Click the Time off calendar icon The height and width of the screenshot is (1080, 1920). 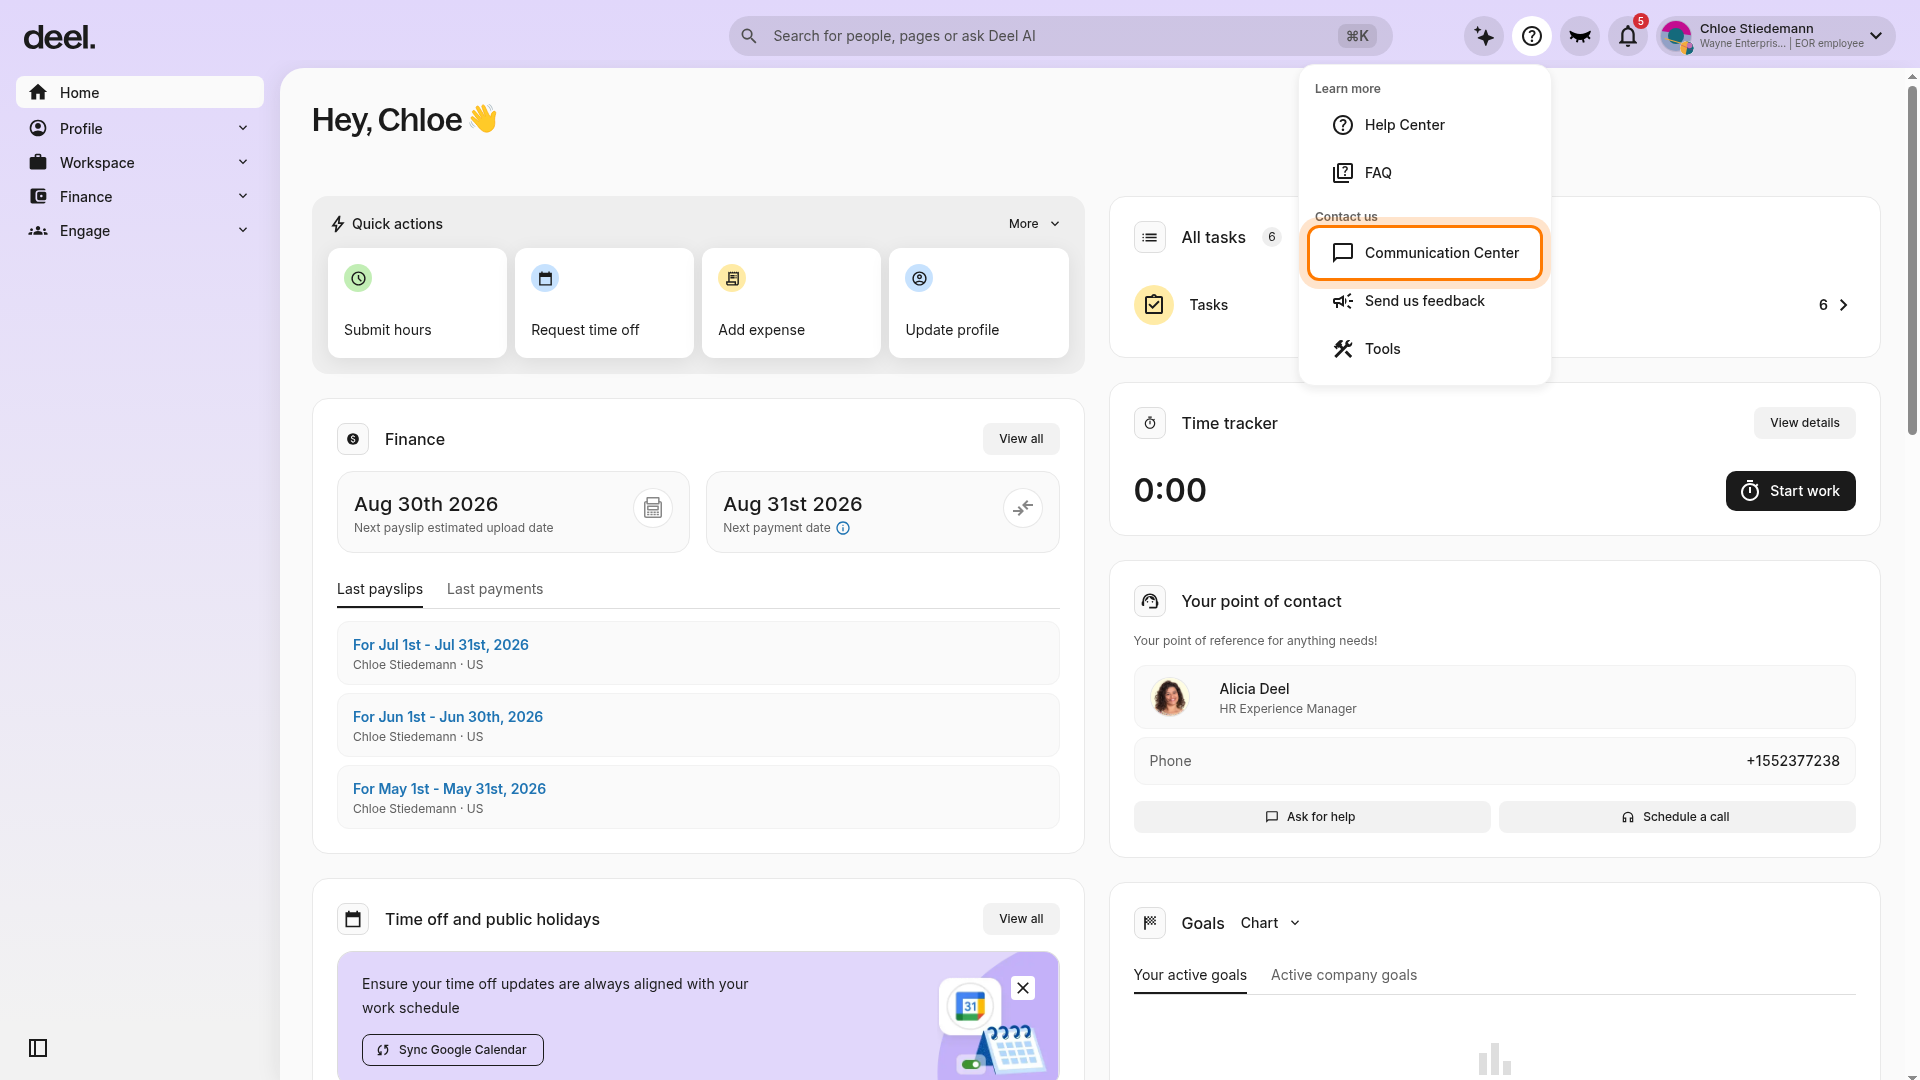[x=353, y=919]
